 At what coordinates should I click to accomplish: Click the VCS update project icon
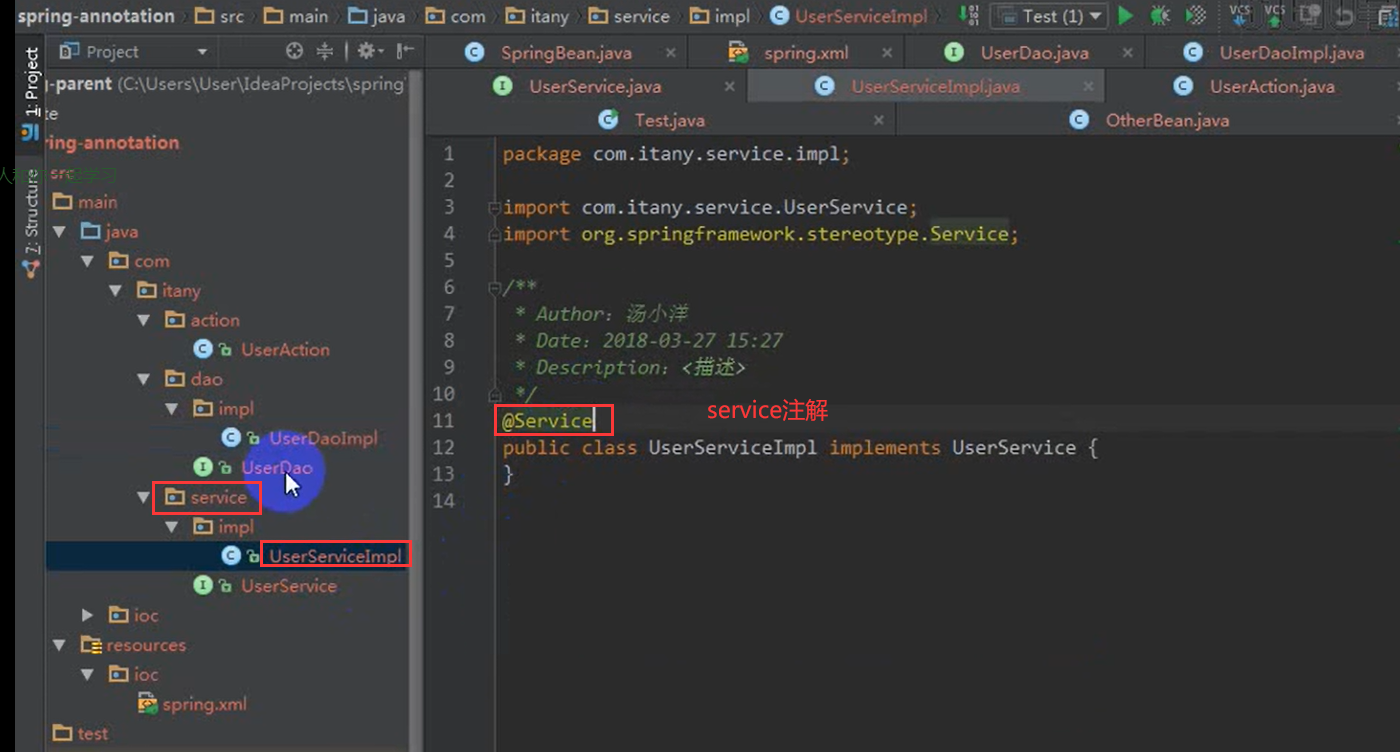click(1241, 15)
